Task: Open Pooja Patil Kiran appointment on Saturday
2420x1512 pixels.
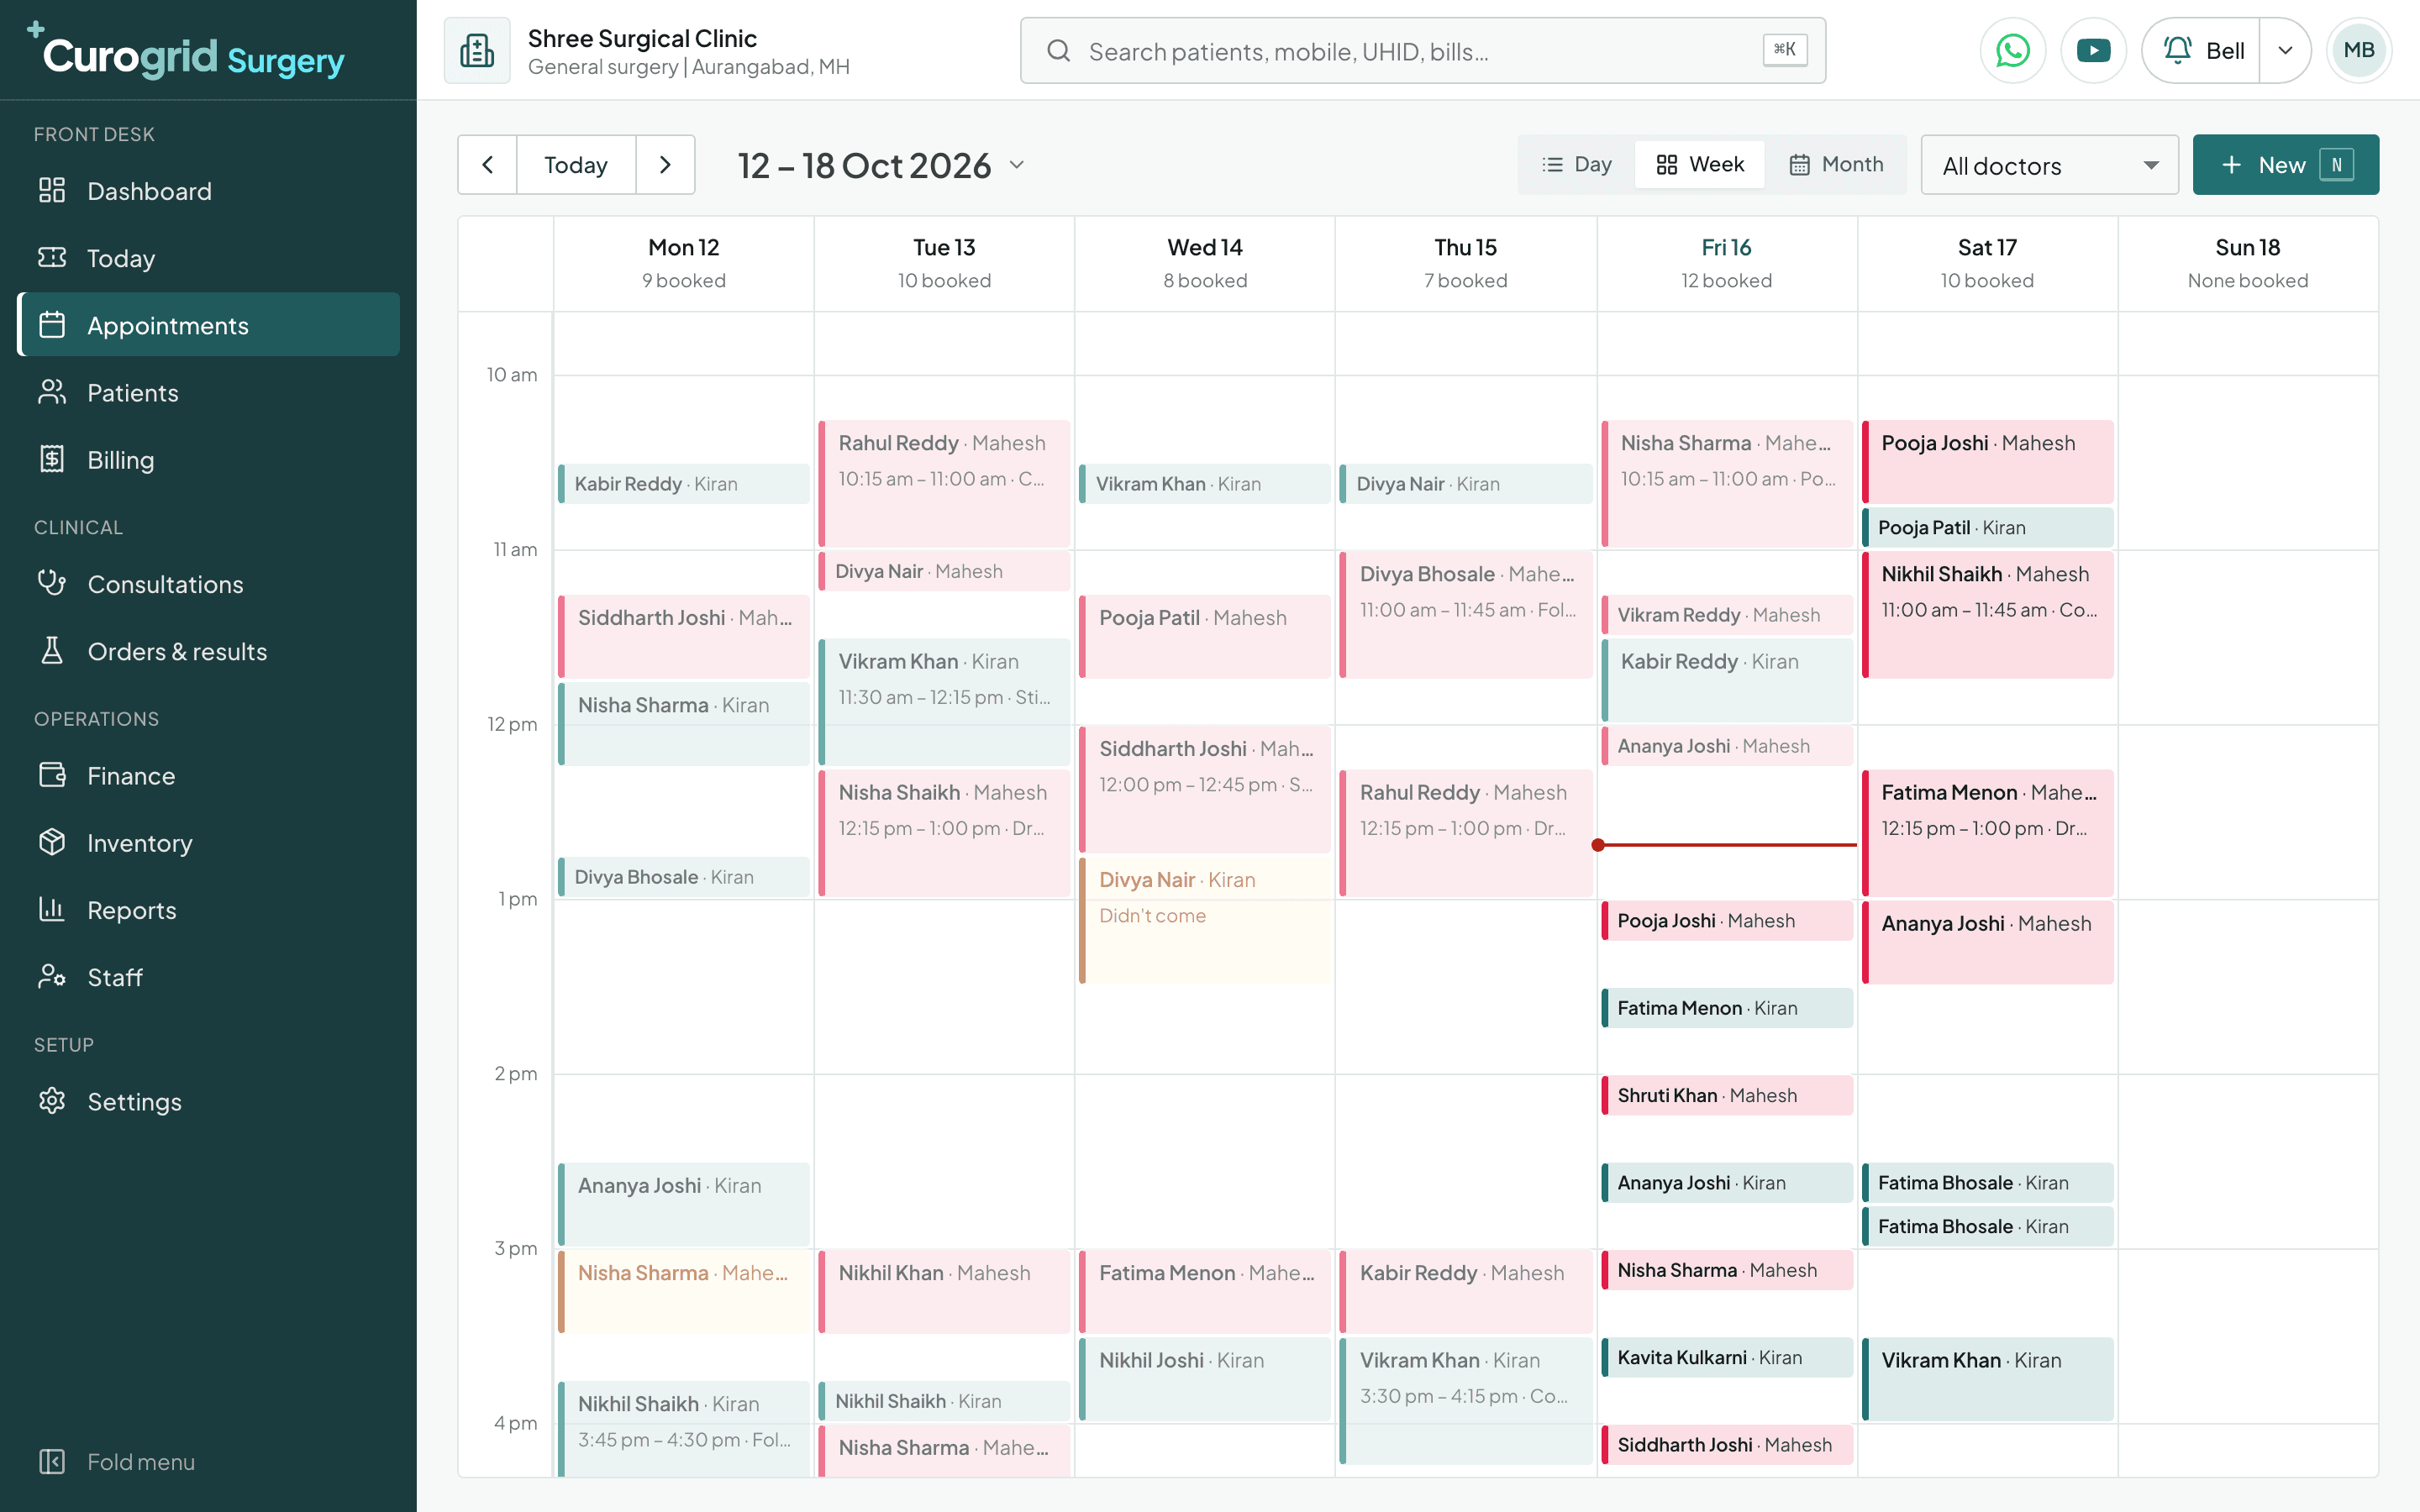Action: tap(1987, 527)
